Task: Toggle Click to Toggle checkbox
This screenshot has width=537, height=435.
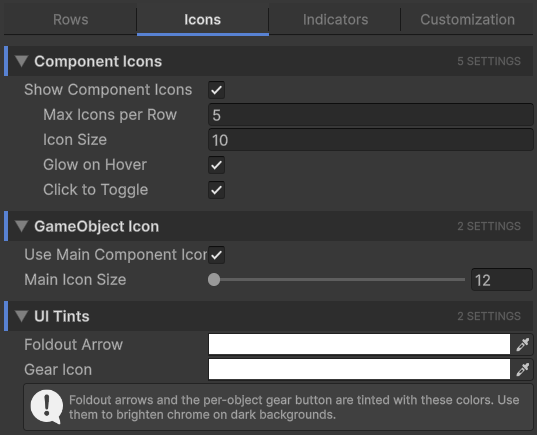Action: pyautogui.click(x=216, y=190)
